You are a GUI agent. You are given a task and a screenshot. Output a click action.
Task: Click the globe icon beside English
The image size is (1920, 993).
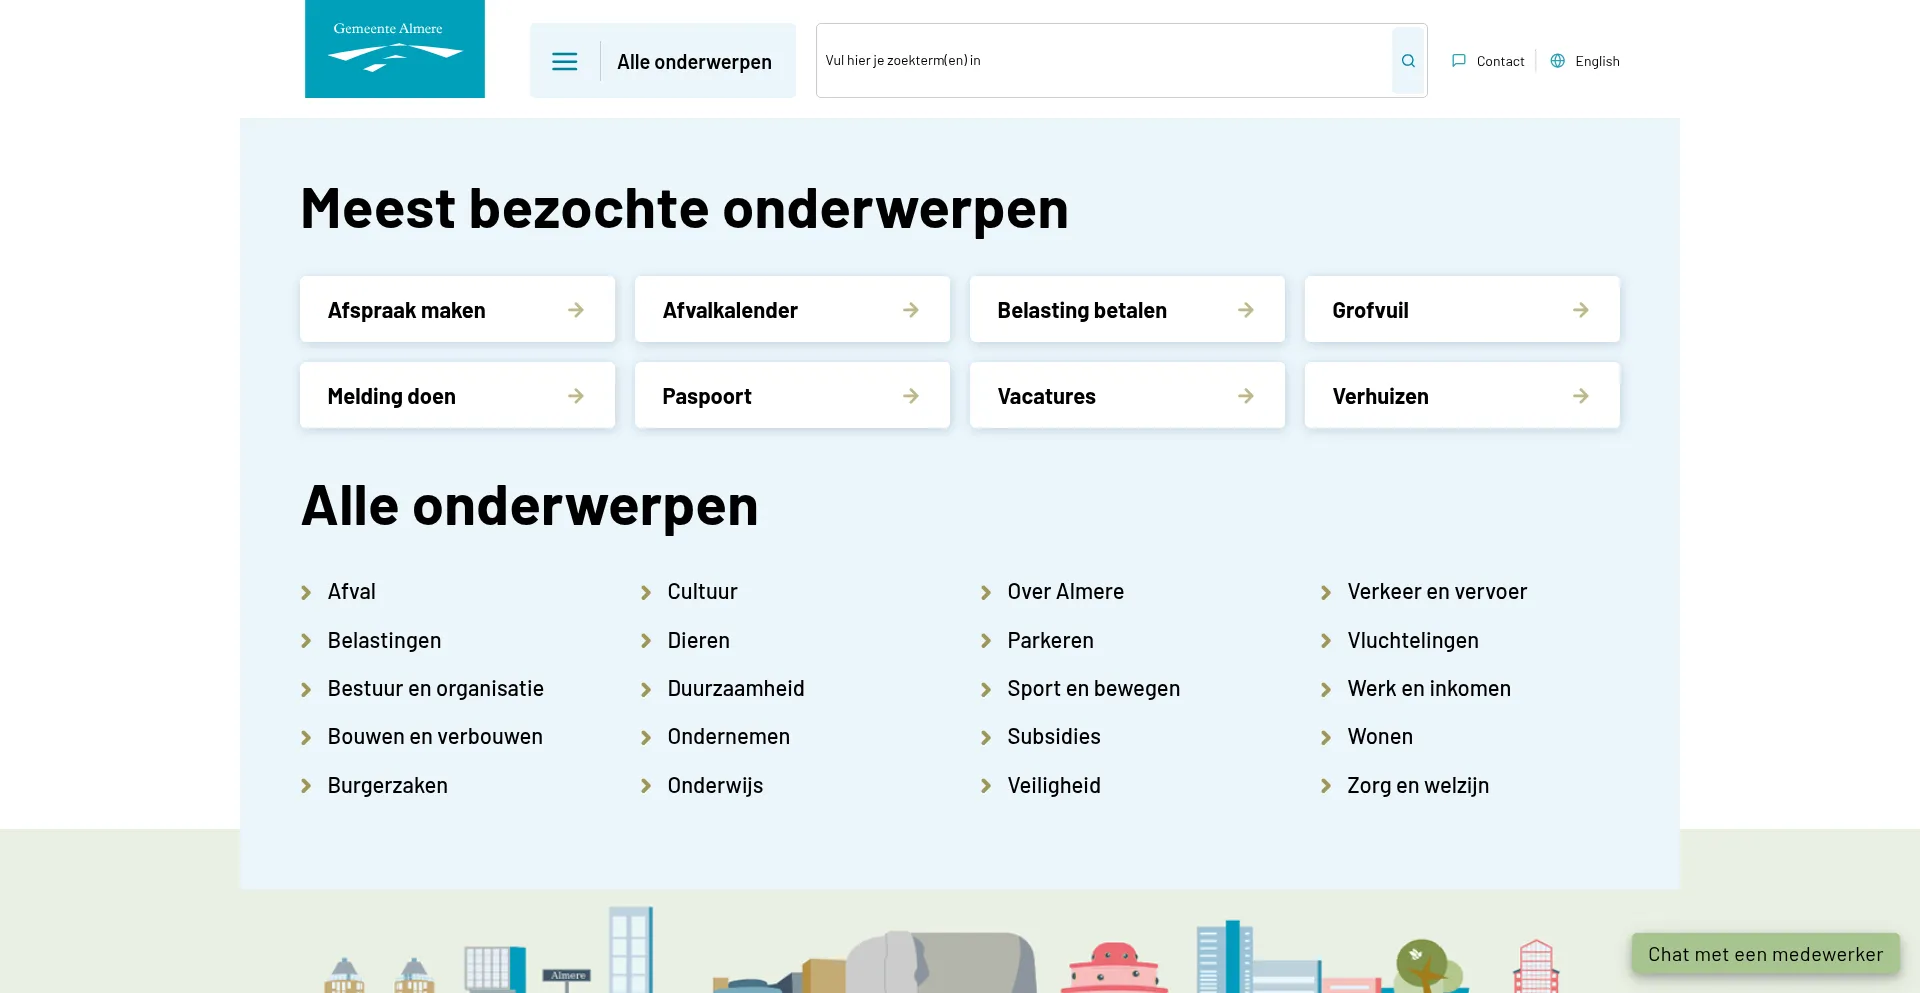(1557, 61)
